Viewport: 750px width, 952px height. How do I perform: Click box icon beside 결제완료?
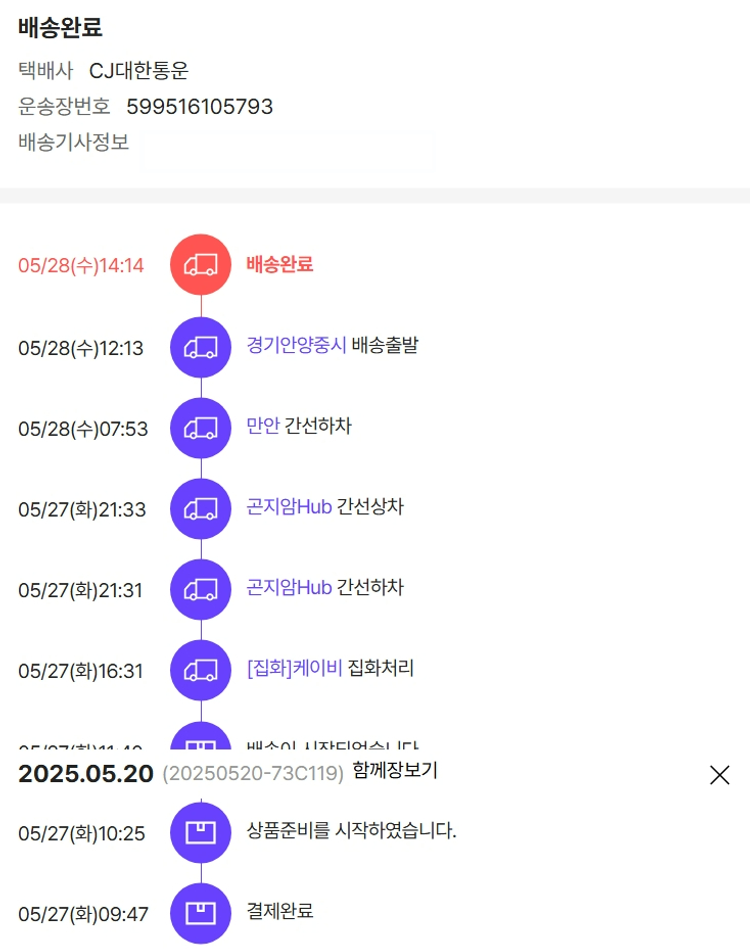click(x=201, y=913)
